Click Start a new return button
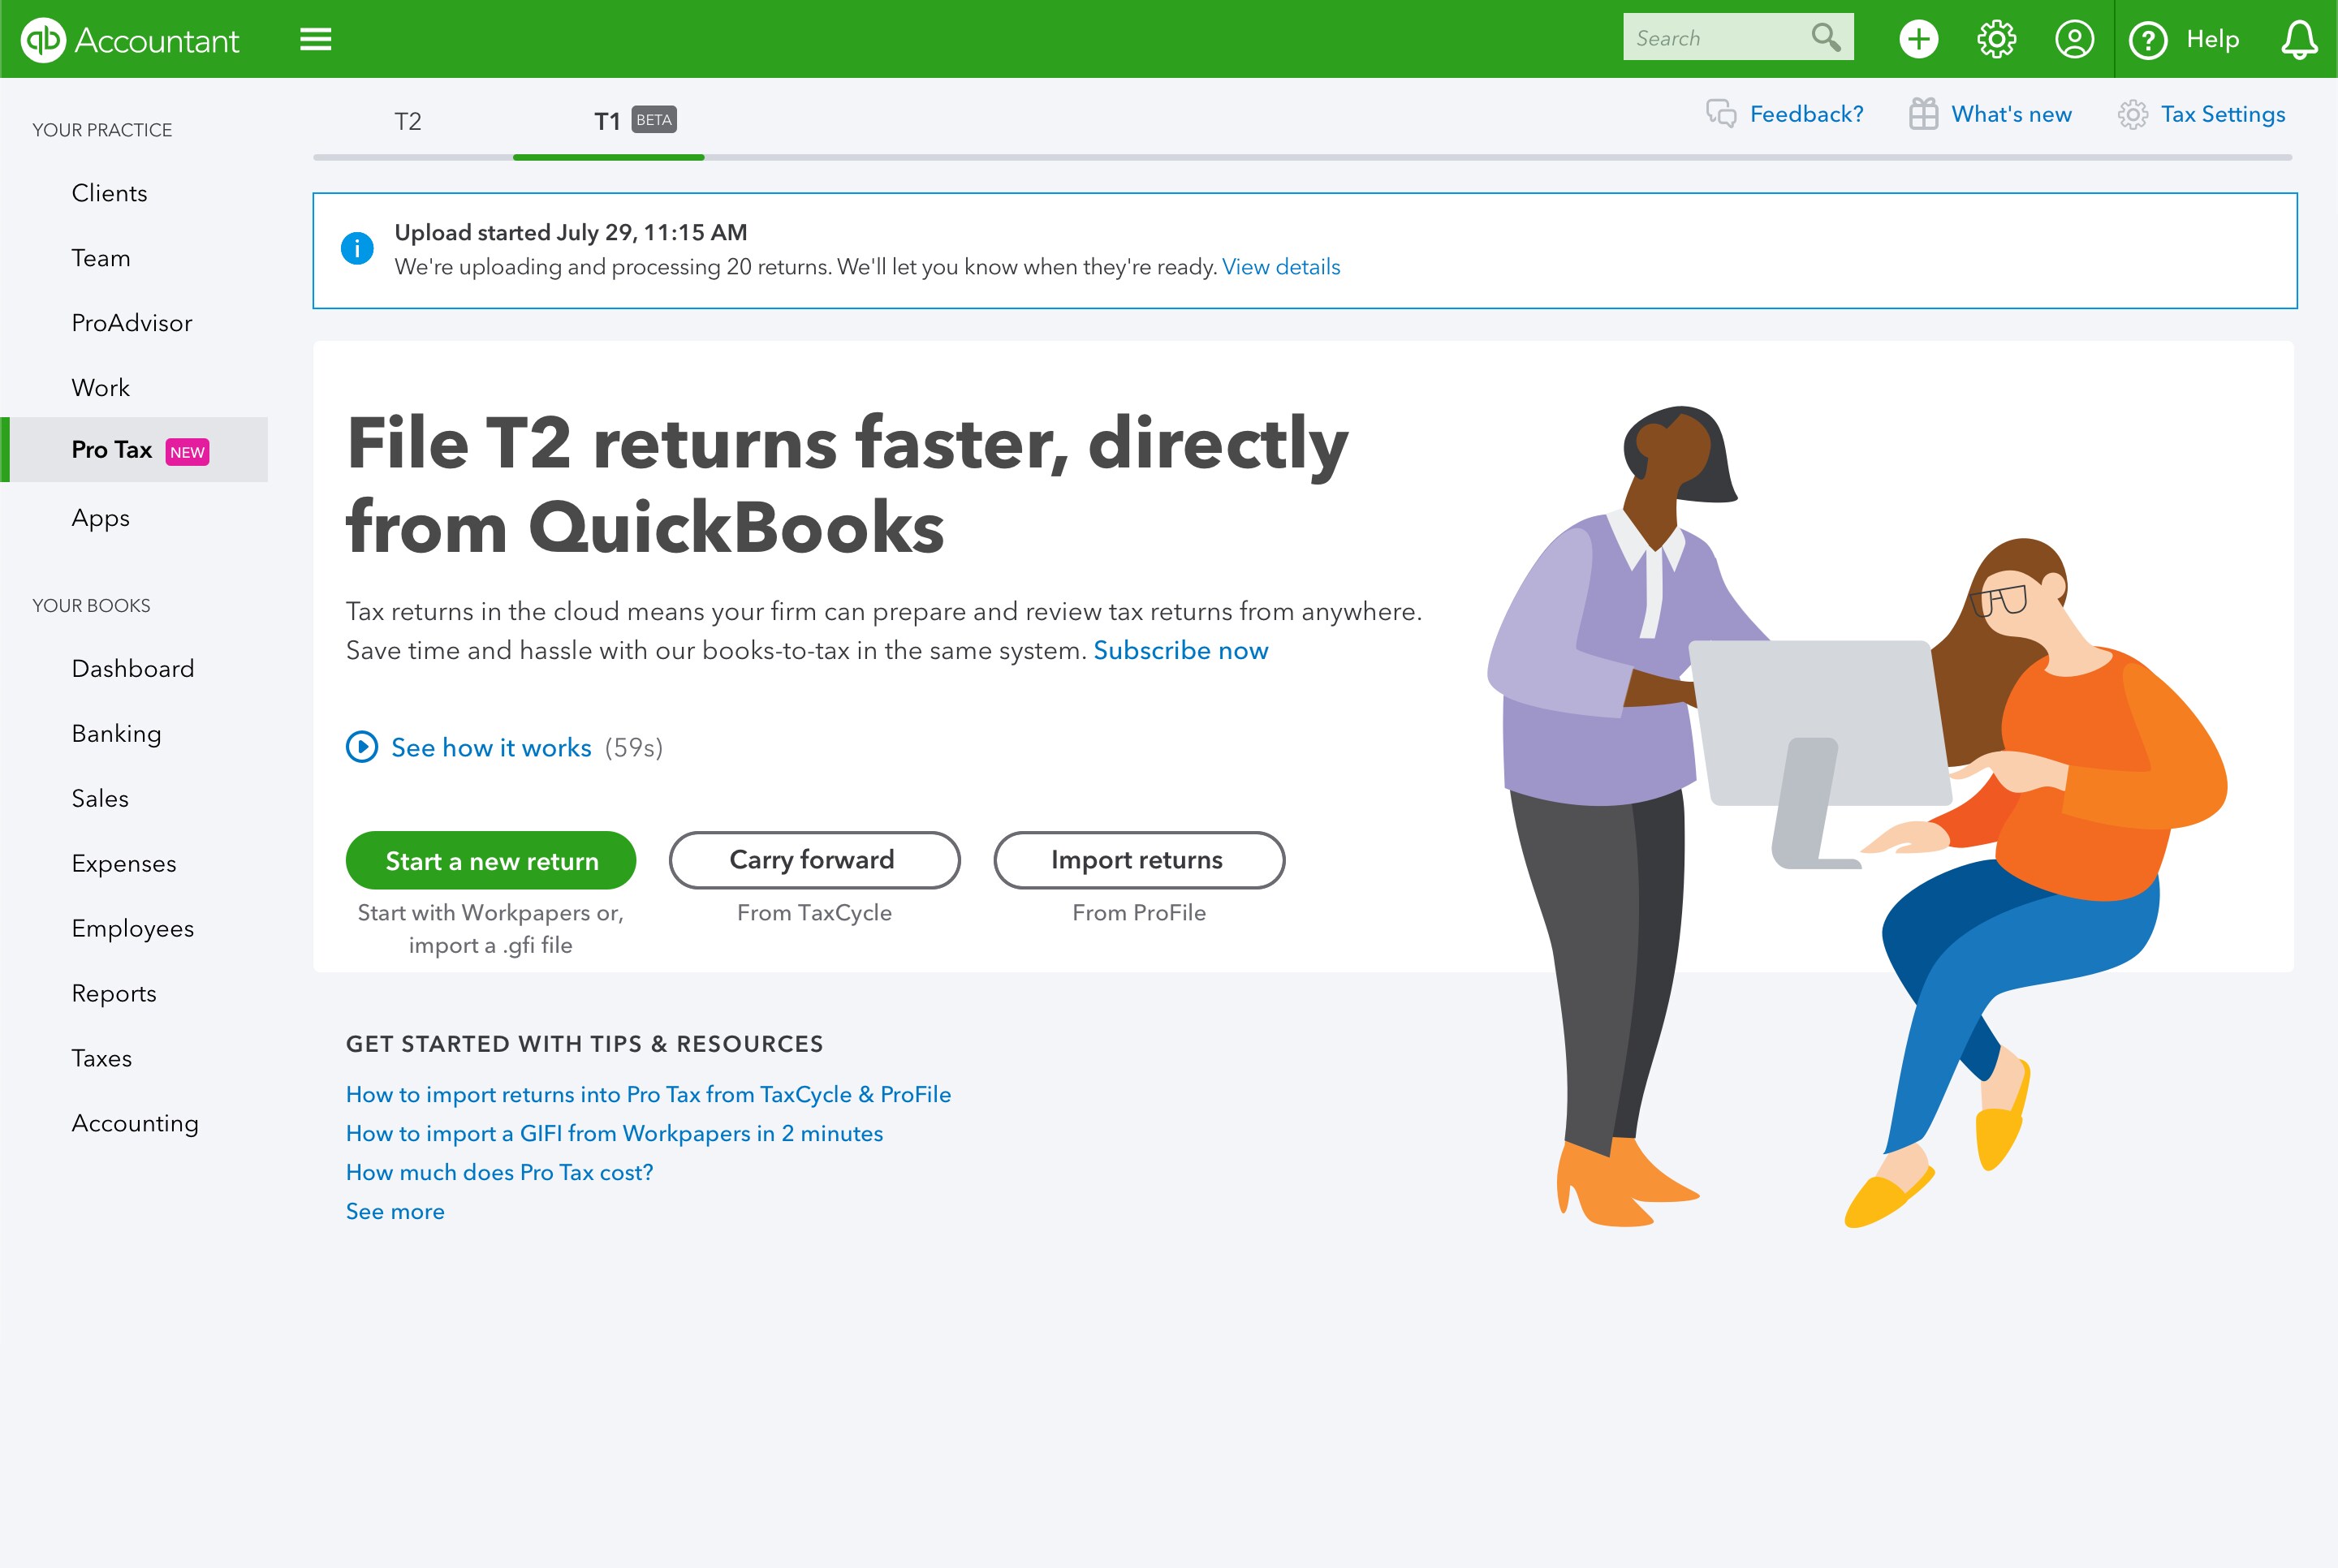 pyautogui.click(x=491, y=860)
